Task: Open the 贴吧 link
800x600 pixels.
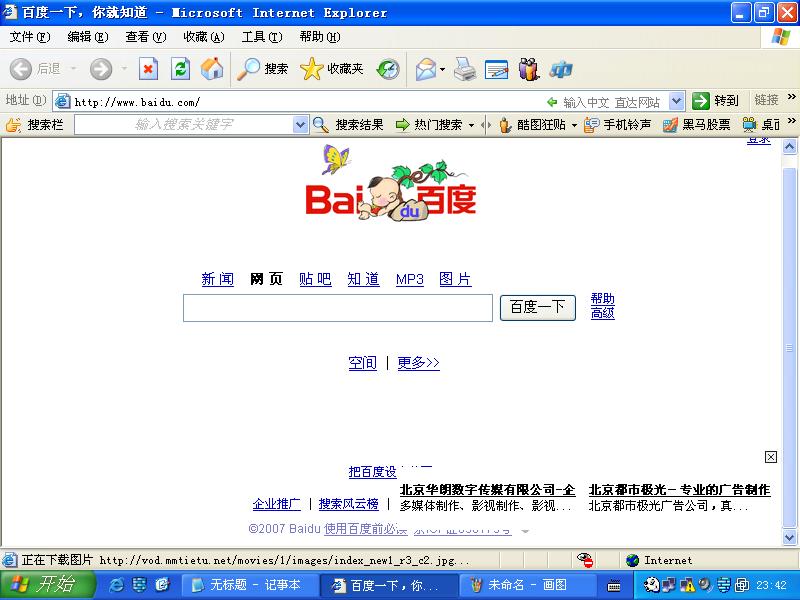Action: click(x=315, y=279)
